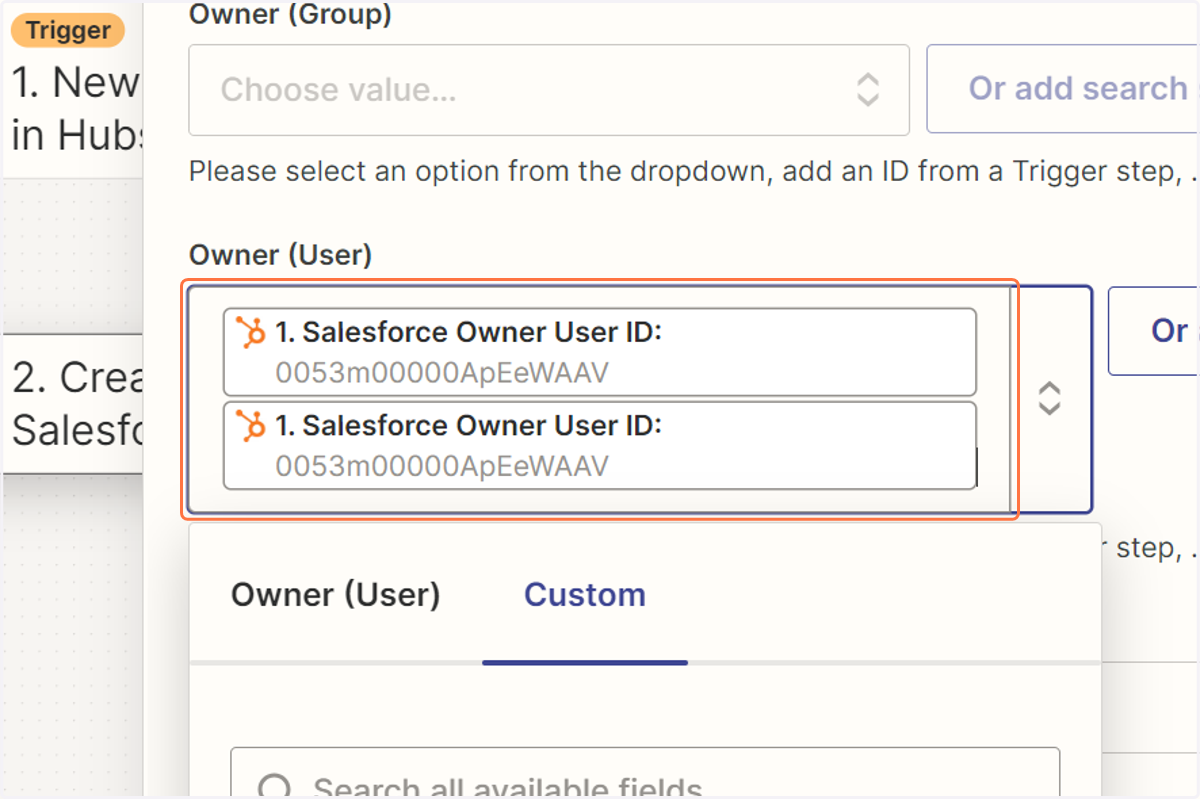Toggle the Owner (User) dropdown chevron arrows
This screenshot has height=799, width=1200.
[x=1048, y=399]
